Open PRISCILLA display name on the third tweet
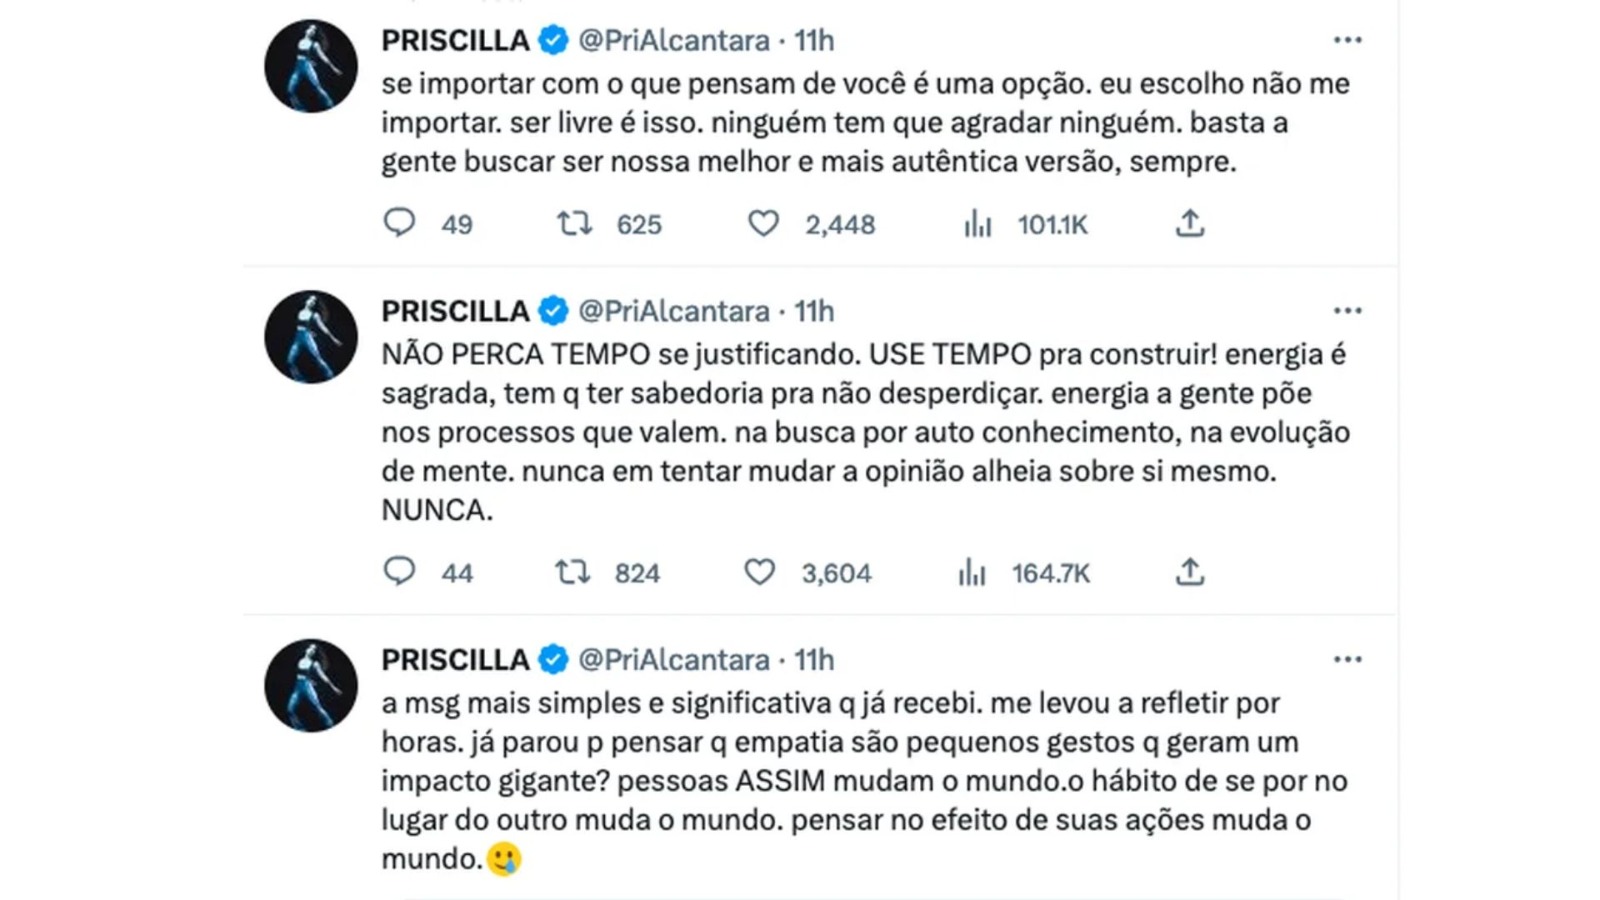 point(455,660)
